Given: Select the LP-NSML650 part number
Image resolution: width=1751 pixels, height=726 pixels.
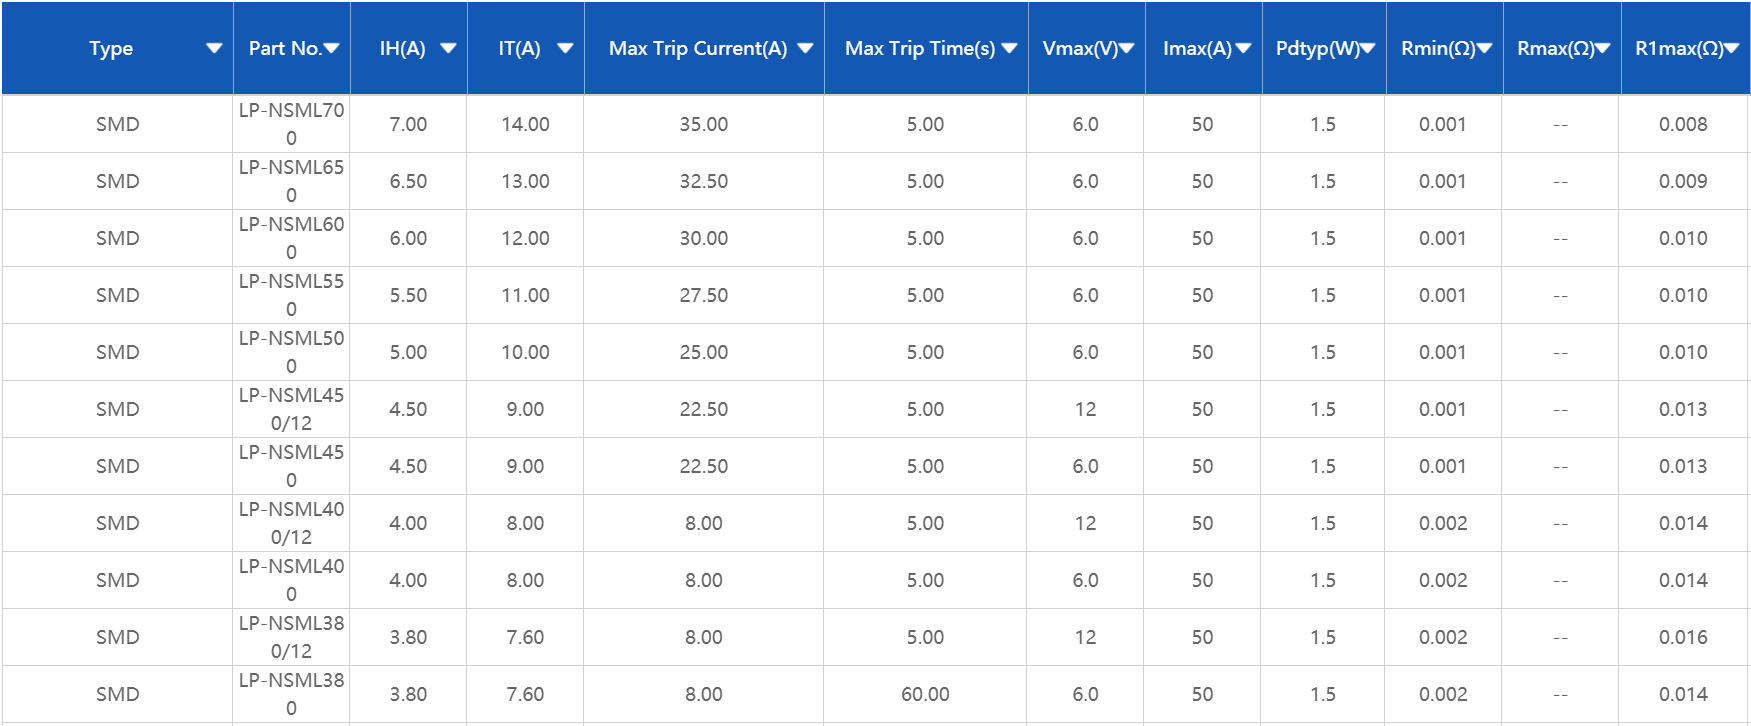Looking at the screenshot, I should click(291, 181).
